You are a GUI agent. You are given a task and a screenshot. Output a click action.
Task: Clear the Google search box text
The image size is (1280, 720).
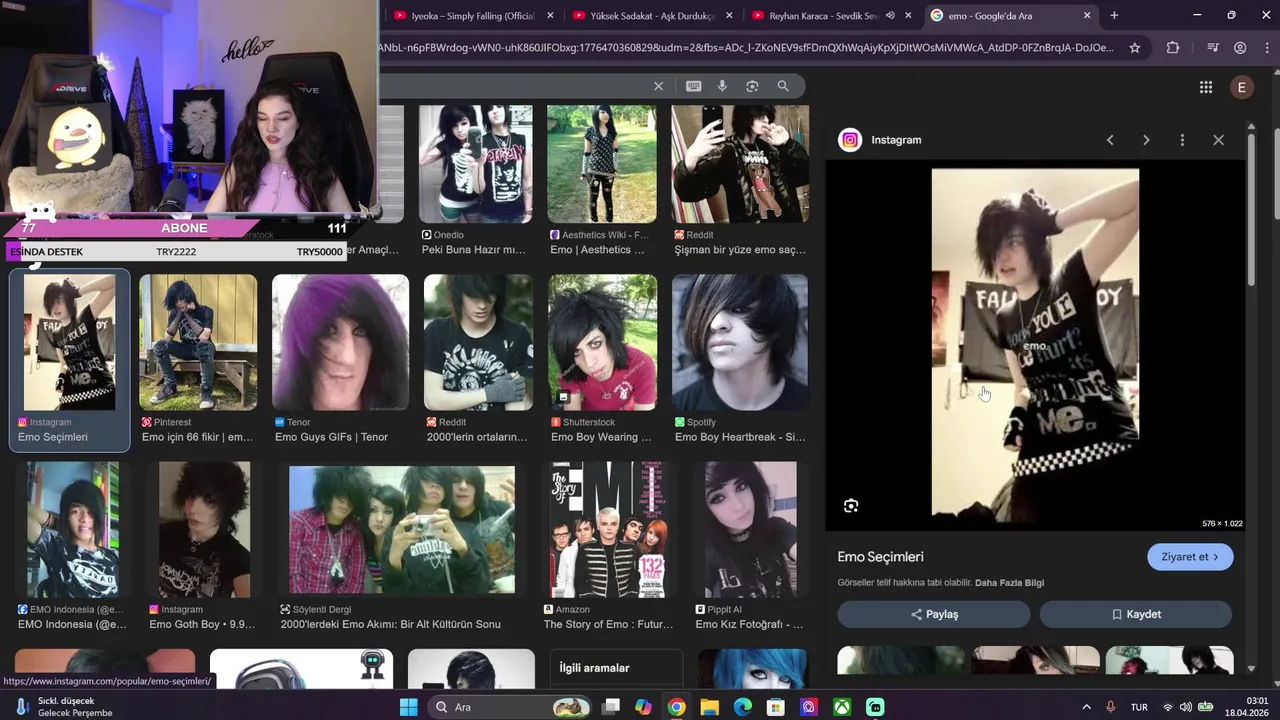click(x=658, y=86)
